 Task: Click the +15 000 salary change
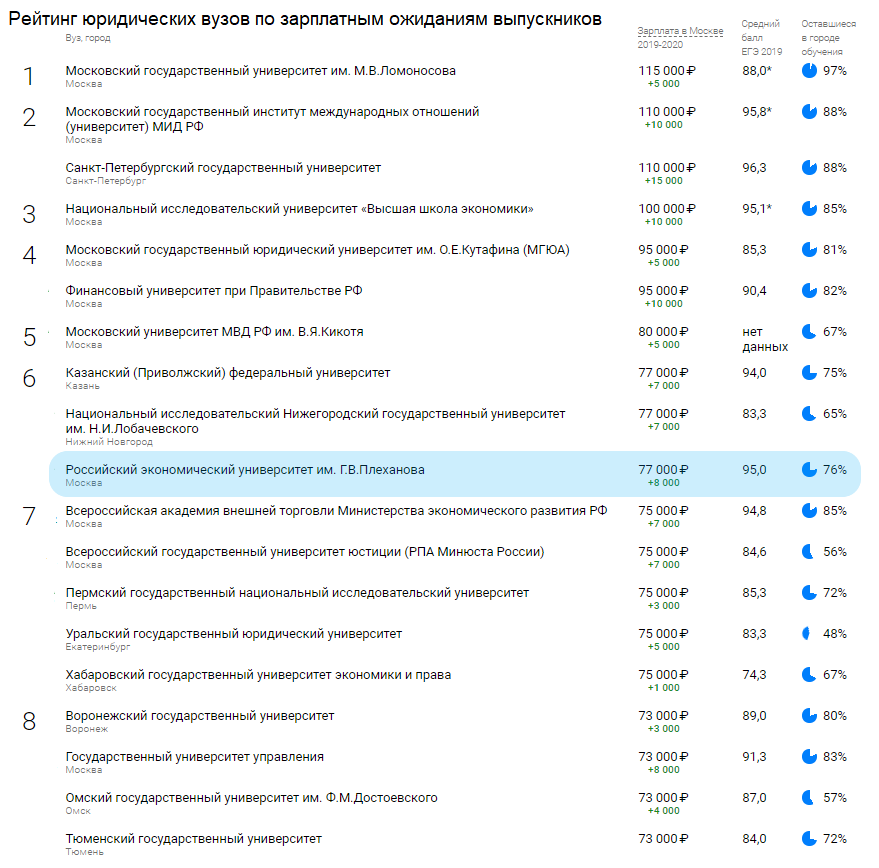(x=663, y=181)
